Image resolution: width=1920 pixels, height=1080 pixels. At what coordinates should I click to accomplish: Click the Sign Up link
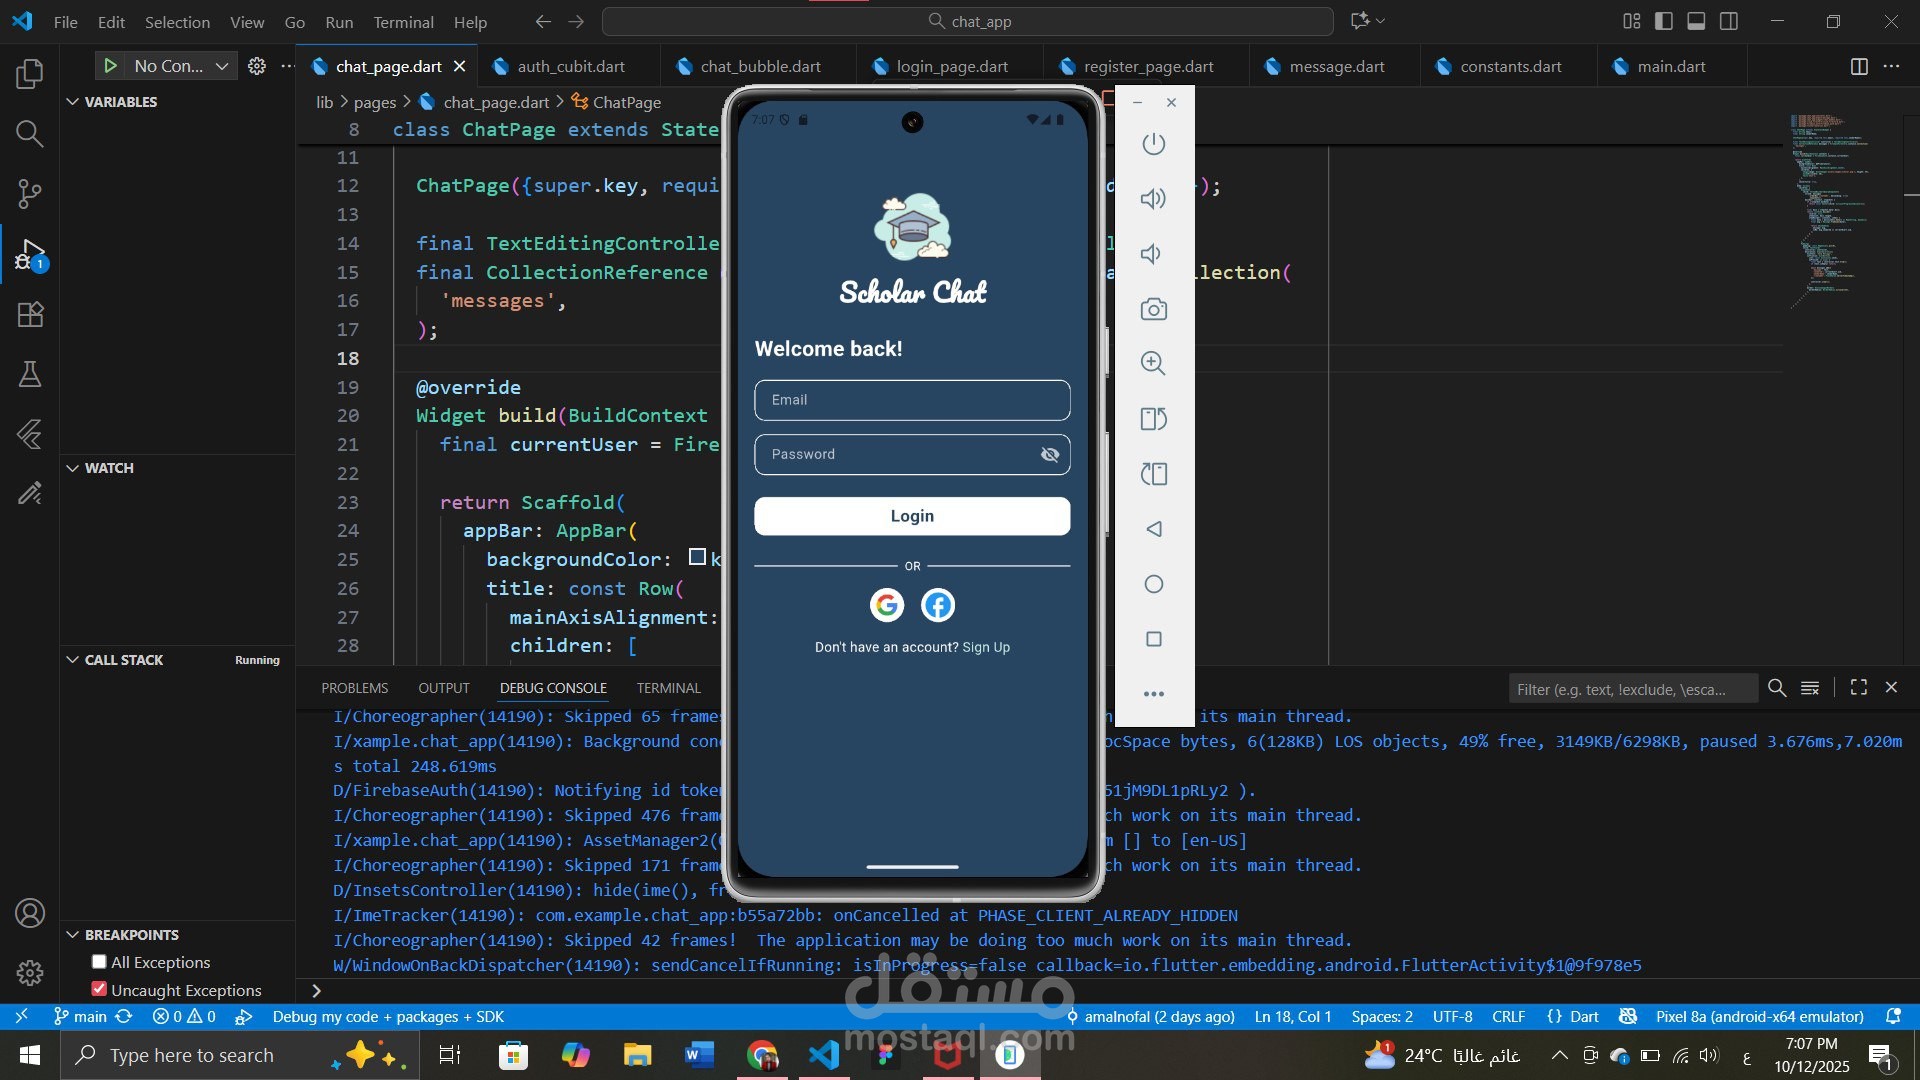coord(986,648)
